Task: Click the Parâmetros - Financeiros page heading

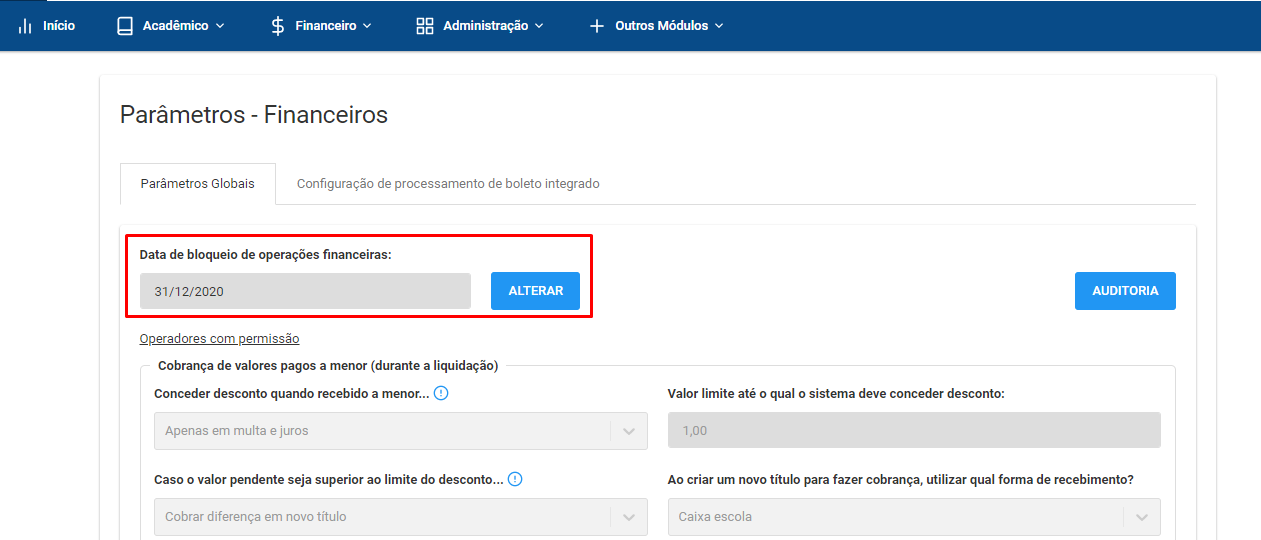Action: [254, 115]
